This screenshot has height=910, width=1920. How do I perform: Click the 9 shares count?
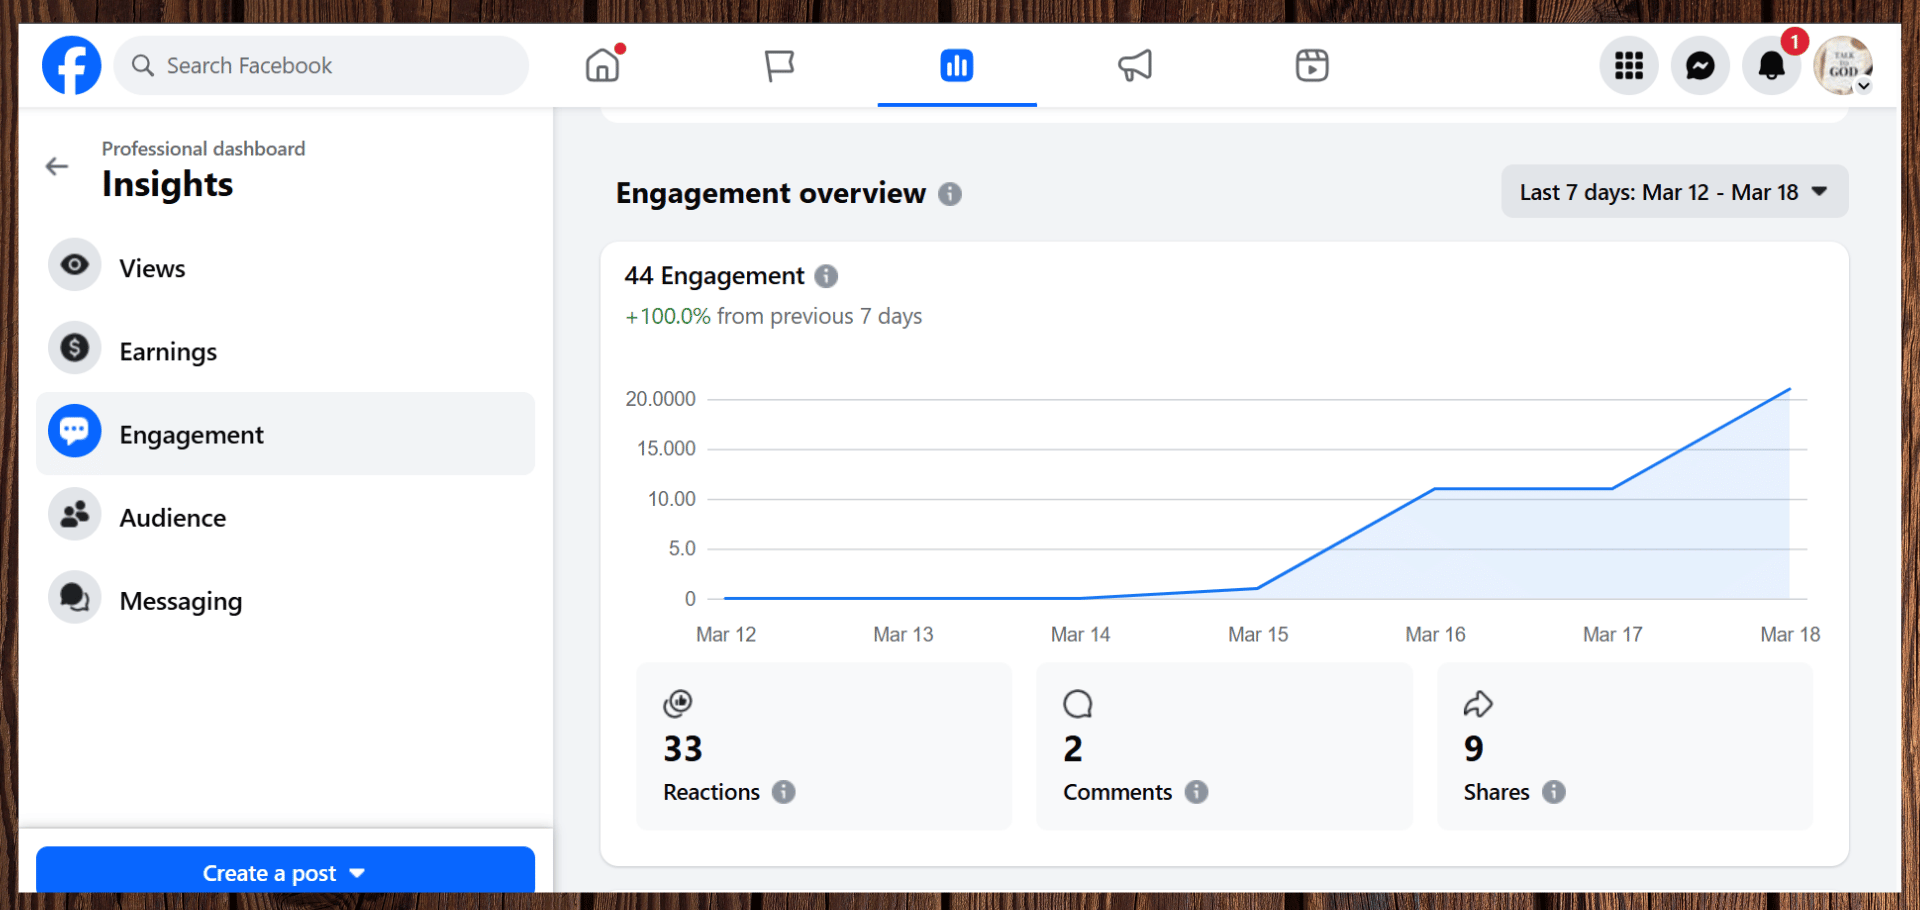click(x=1474, y=749)
